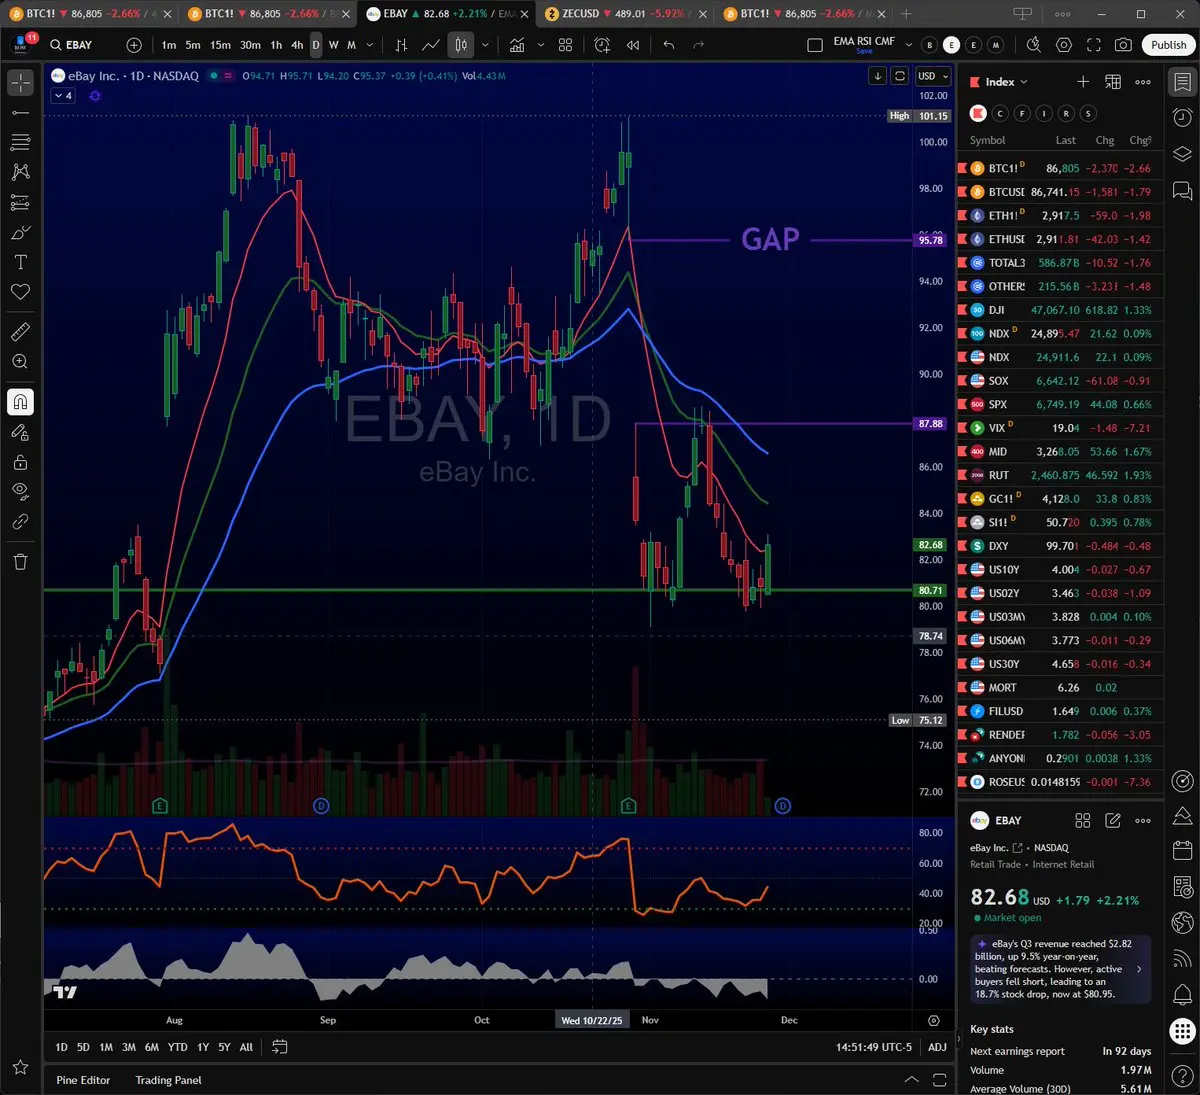Image resolution: width=1200 pixels, height=1095 pixels.
Task: Toggle the ADJ adjusted data button
Action: point(937,1047)
